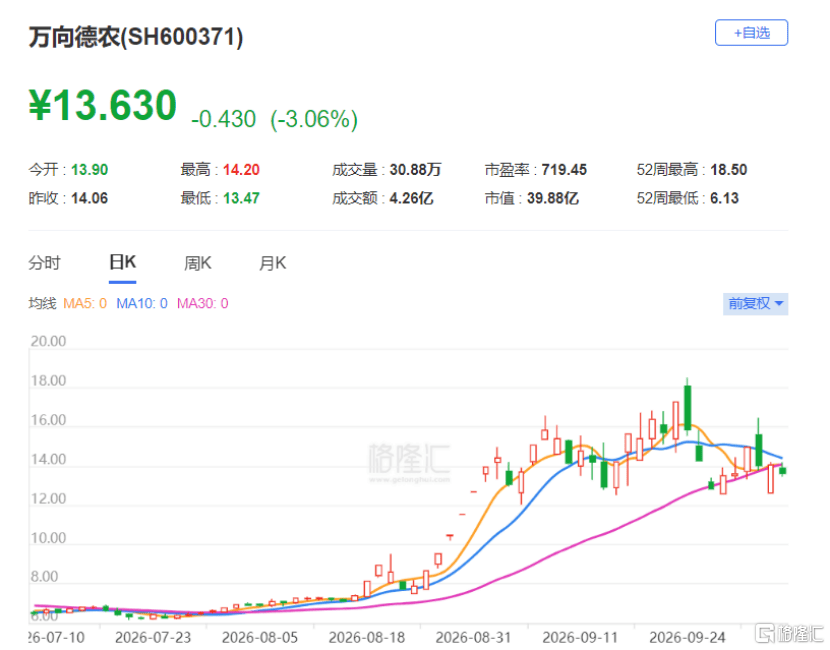
Task: Click the last green candlestick at chart end
Action: coord(782,471)
